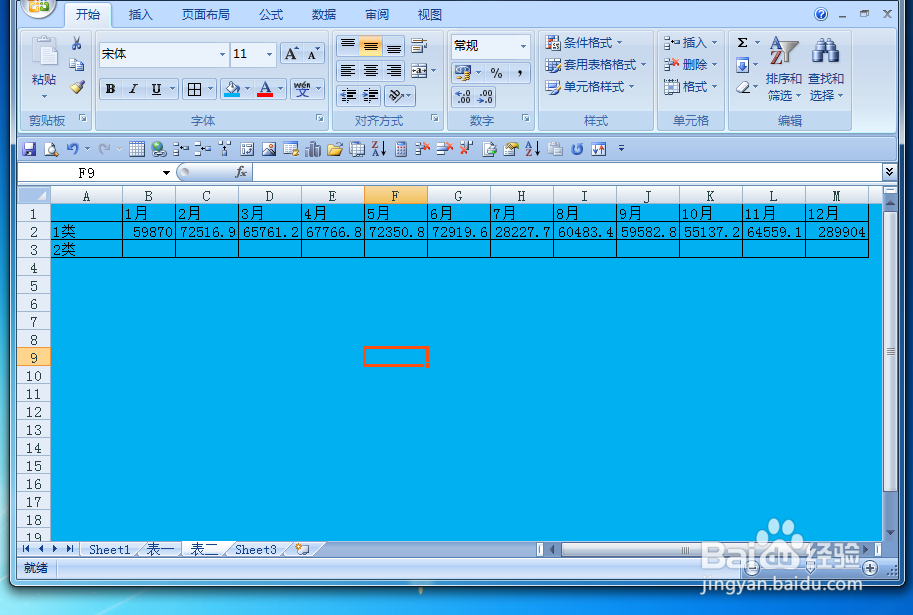Click the Name Box showing F9
Screen dimensions: 913x615
87,173
